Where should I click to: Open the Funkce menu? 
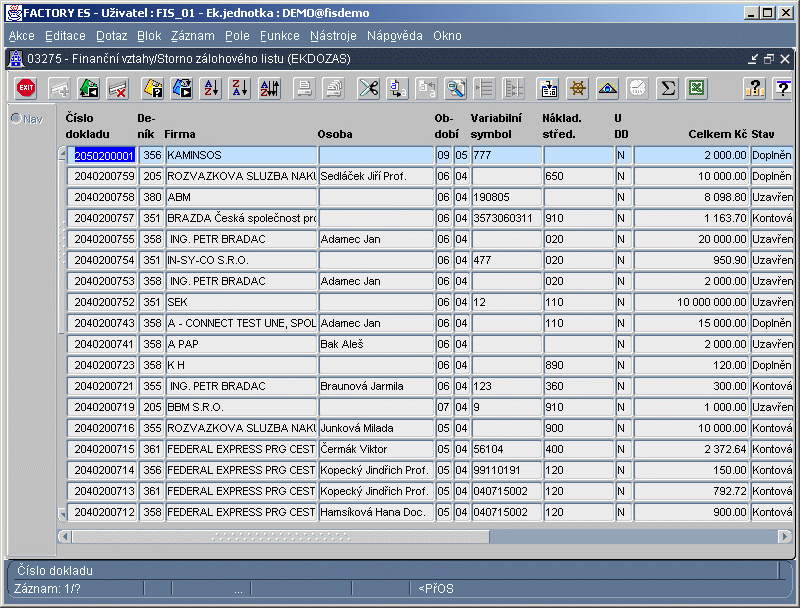pos(280,36)
